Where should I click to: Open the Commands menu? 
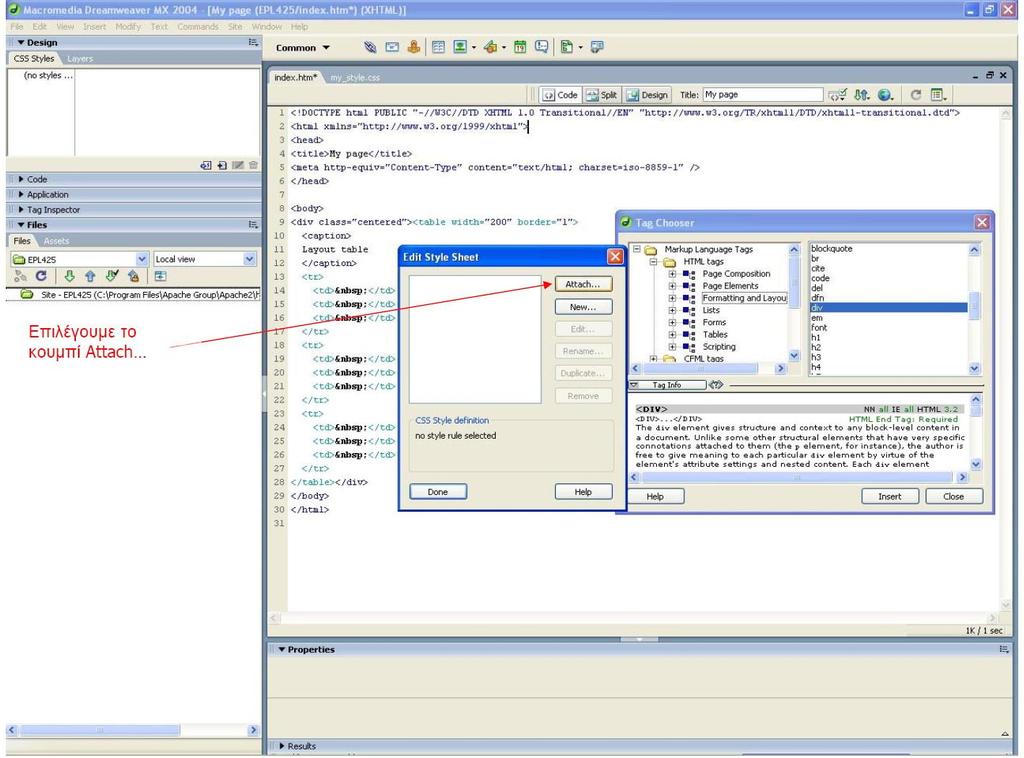click(197, 27)
